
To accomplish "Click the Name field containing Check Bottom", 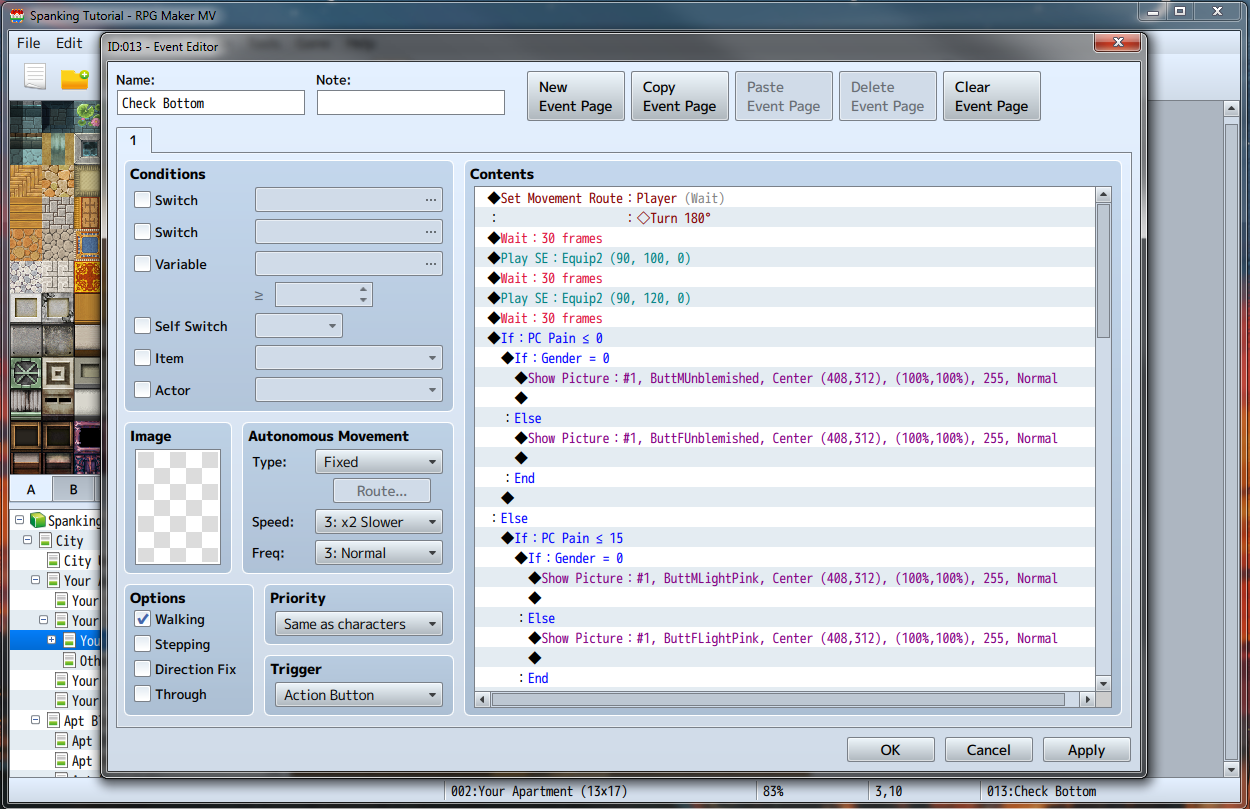I will [x=211, y=103].
